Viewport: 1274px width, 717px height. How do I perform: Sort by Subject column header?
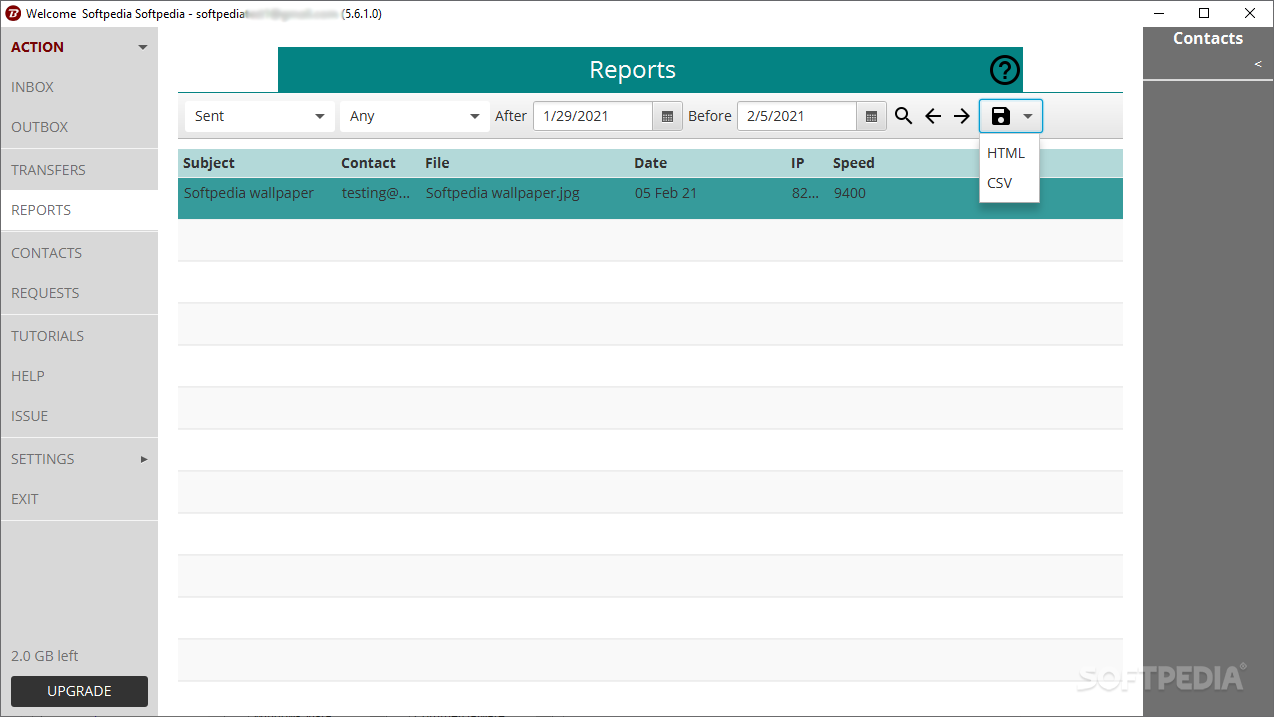(209, 163)
